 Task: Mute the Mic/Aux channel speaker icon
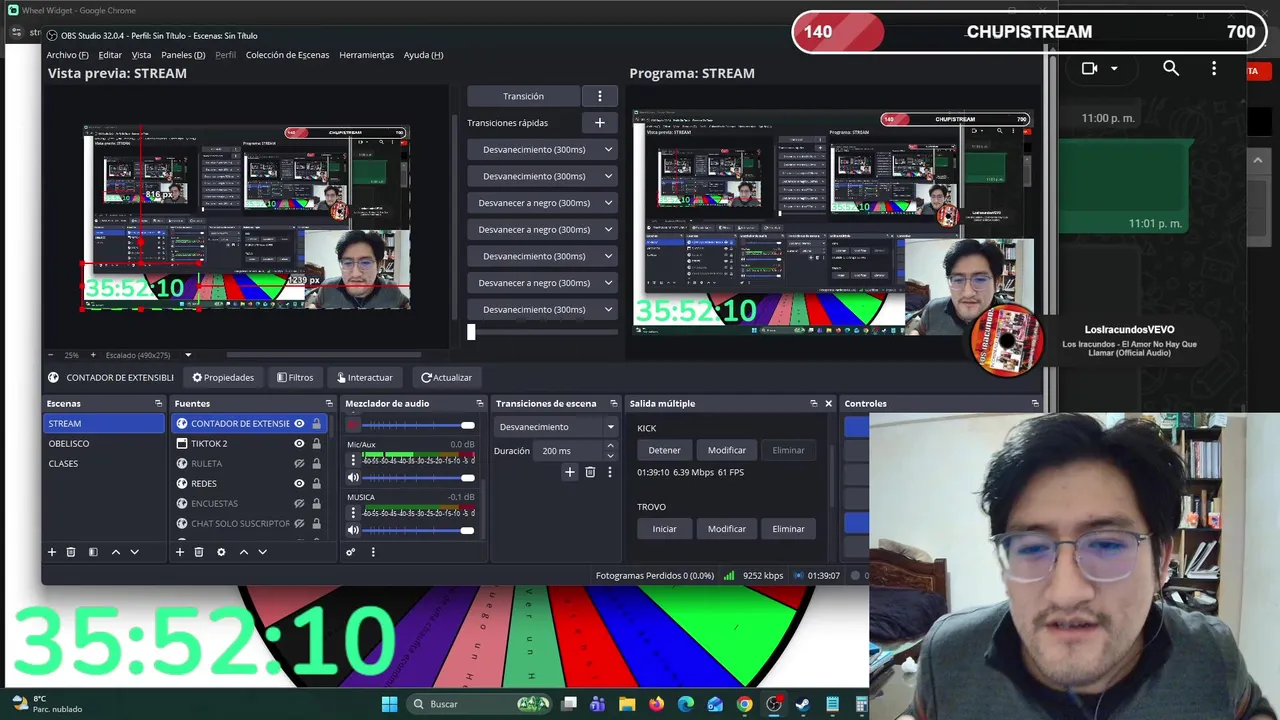click(353, 478)
